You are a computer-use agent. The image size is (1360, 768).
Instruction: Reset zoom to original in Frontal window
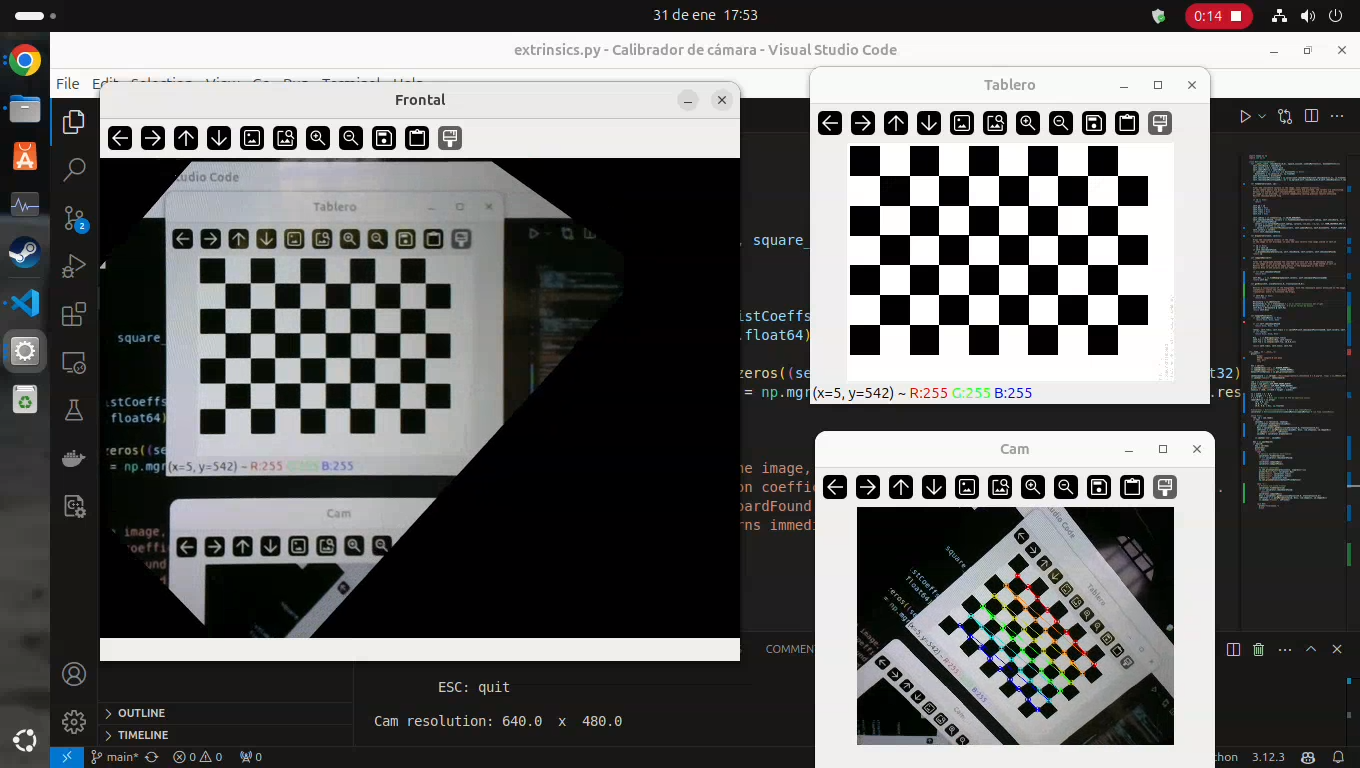pyautogui.click(x=252, y=138)
